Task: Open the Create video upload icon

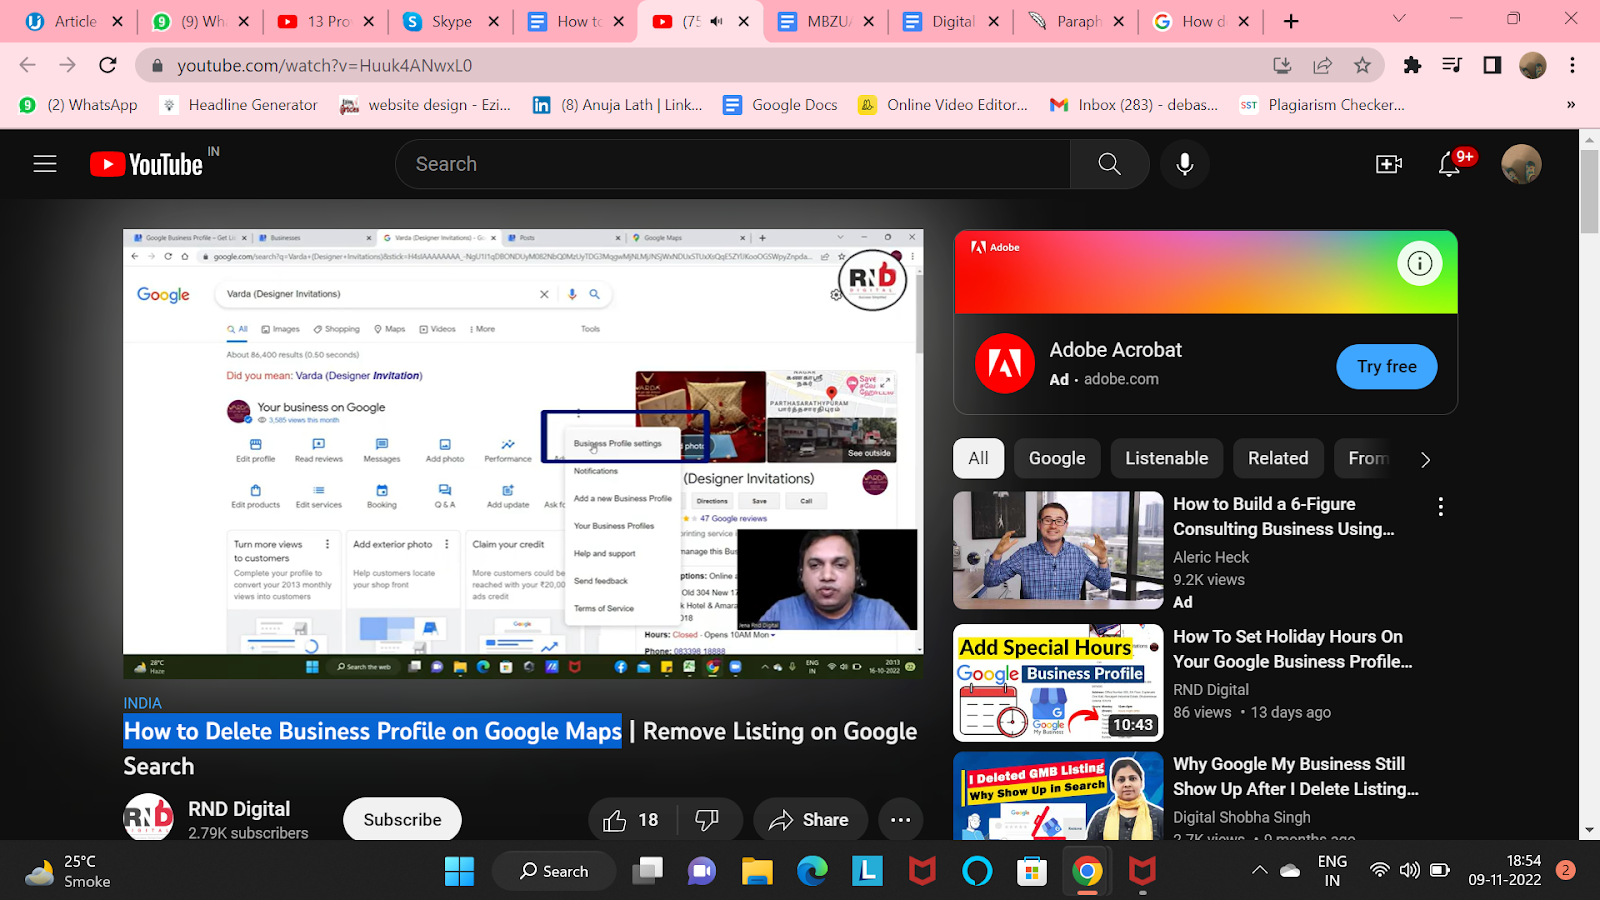Action: pyautogui.click(x=1389, y=163)
